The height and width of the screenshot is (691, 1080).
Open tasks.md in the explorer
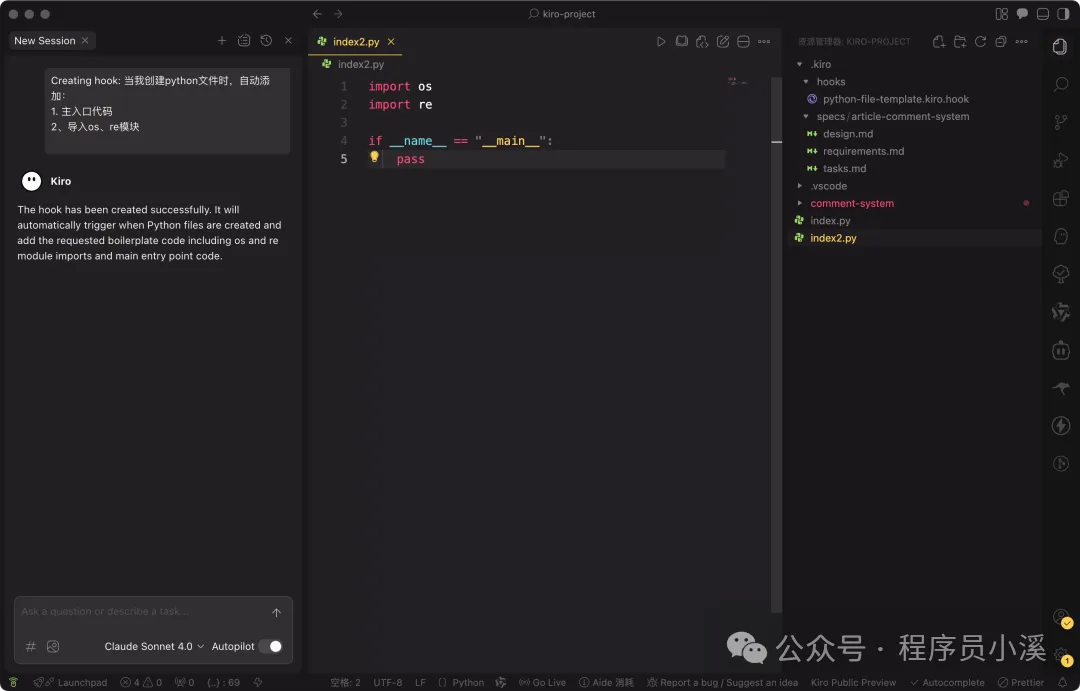coord(844,168)
